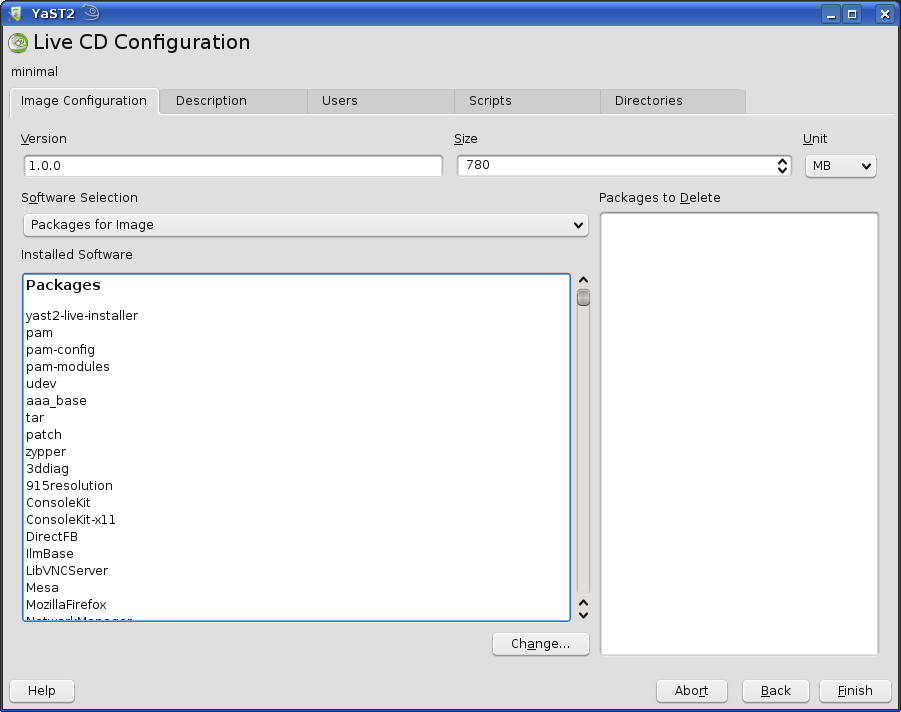The image size is (901, 712).
Task: Go Back to previous step
Action: (775, 691)
